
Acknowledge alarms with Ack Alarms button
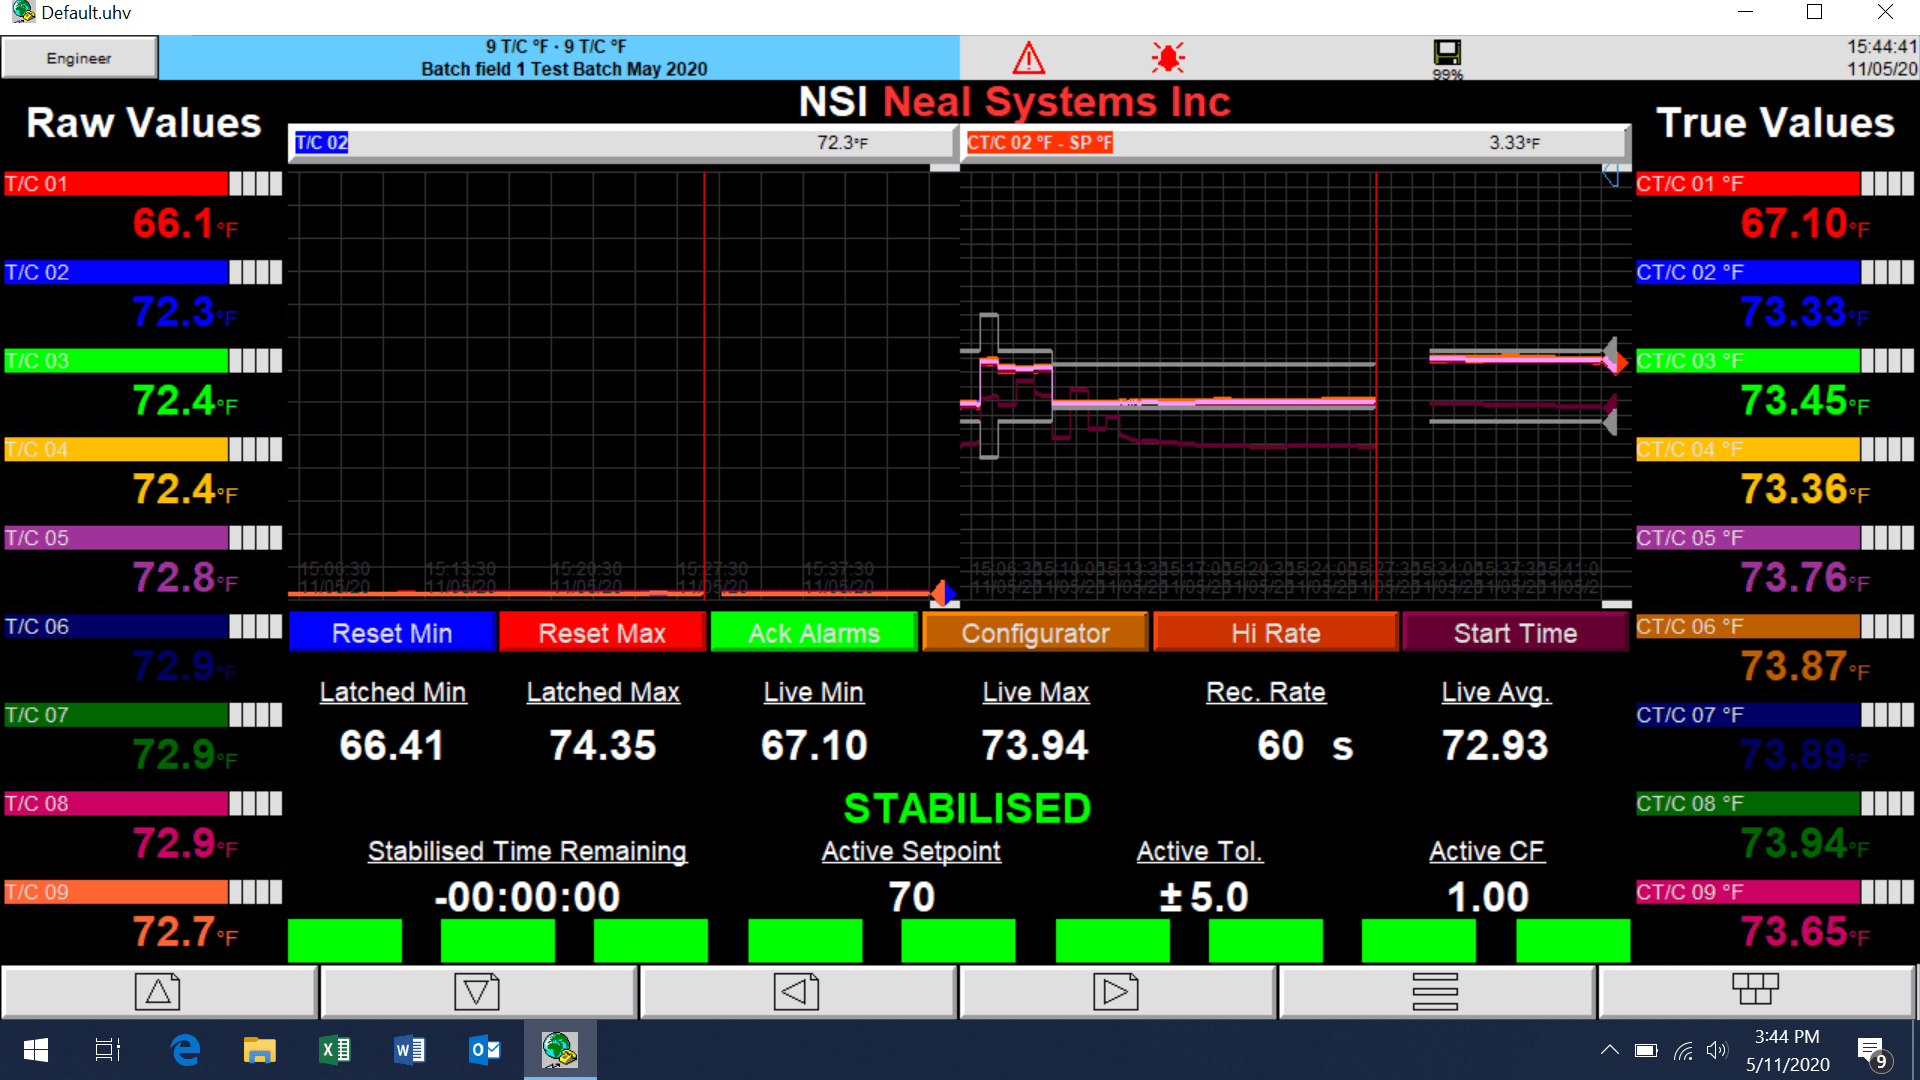pos(813,633)
